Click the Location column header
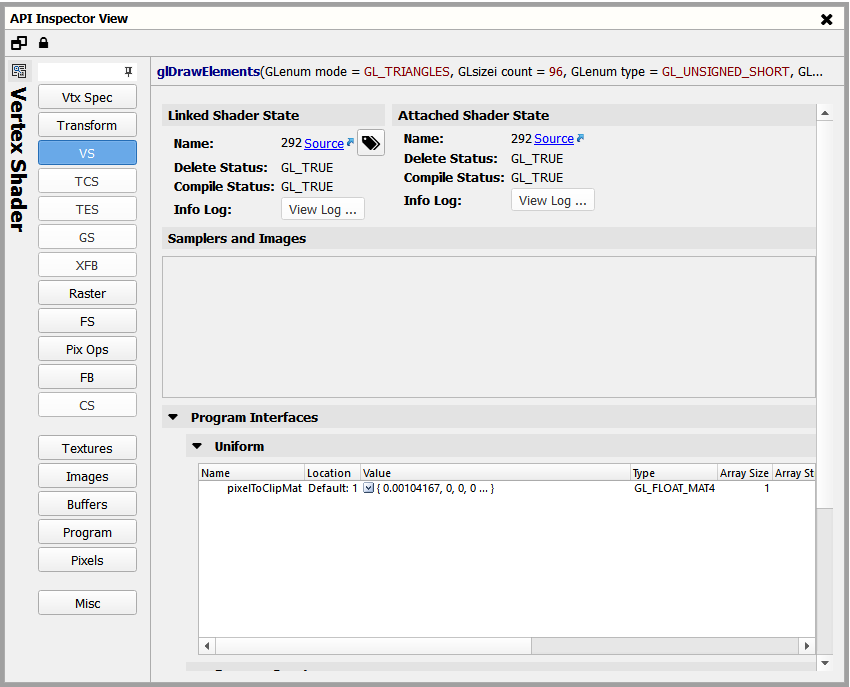 point(332,473)
